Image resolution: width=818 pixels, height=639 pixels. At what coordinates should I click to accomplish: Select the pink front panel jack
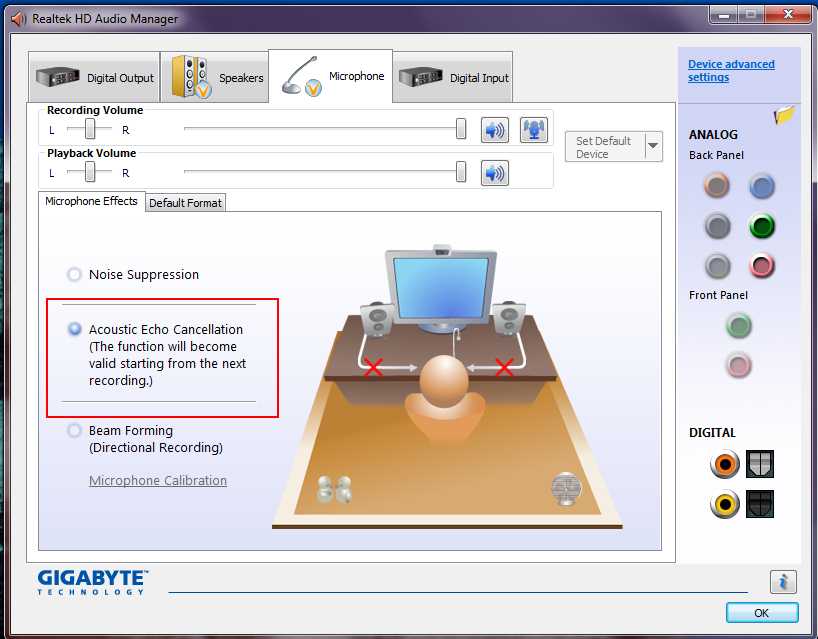click(739, 365)
